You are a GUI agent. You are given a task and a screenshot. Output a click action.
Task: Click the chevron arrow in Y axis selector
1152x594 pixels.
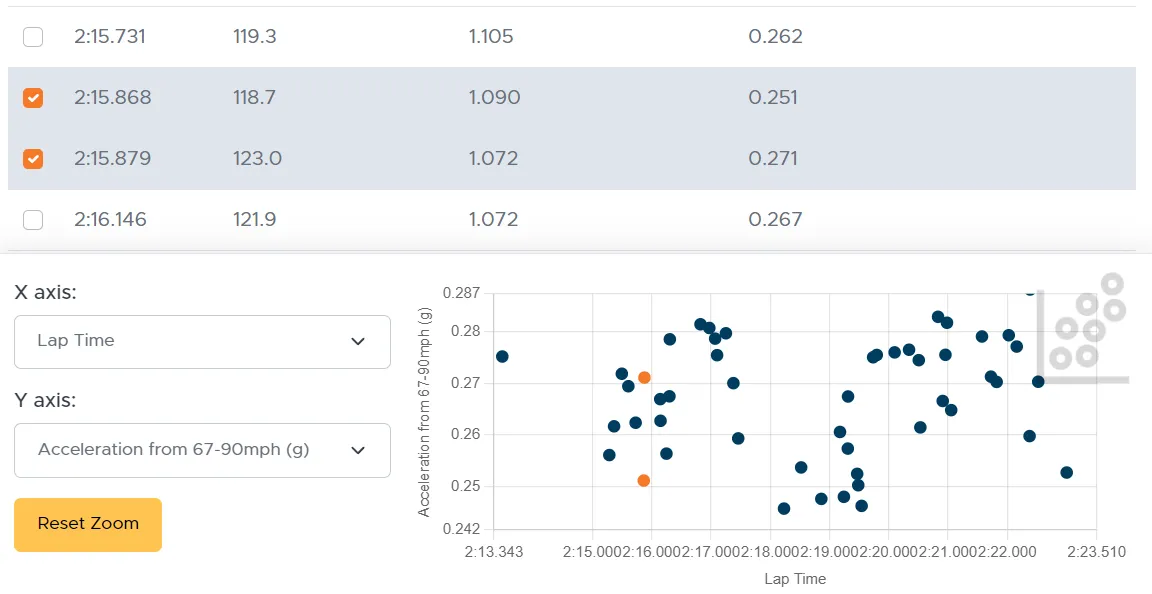[358, 450]
